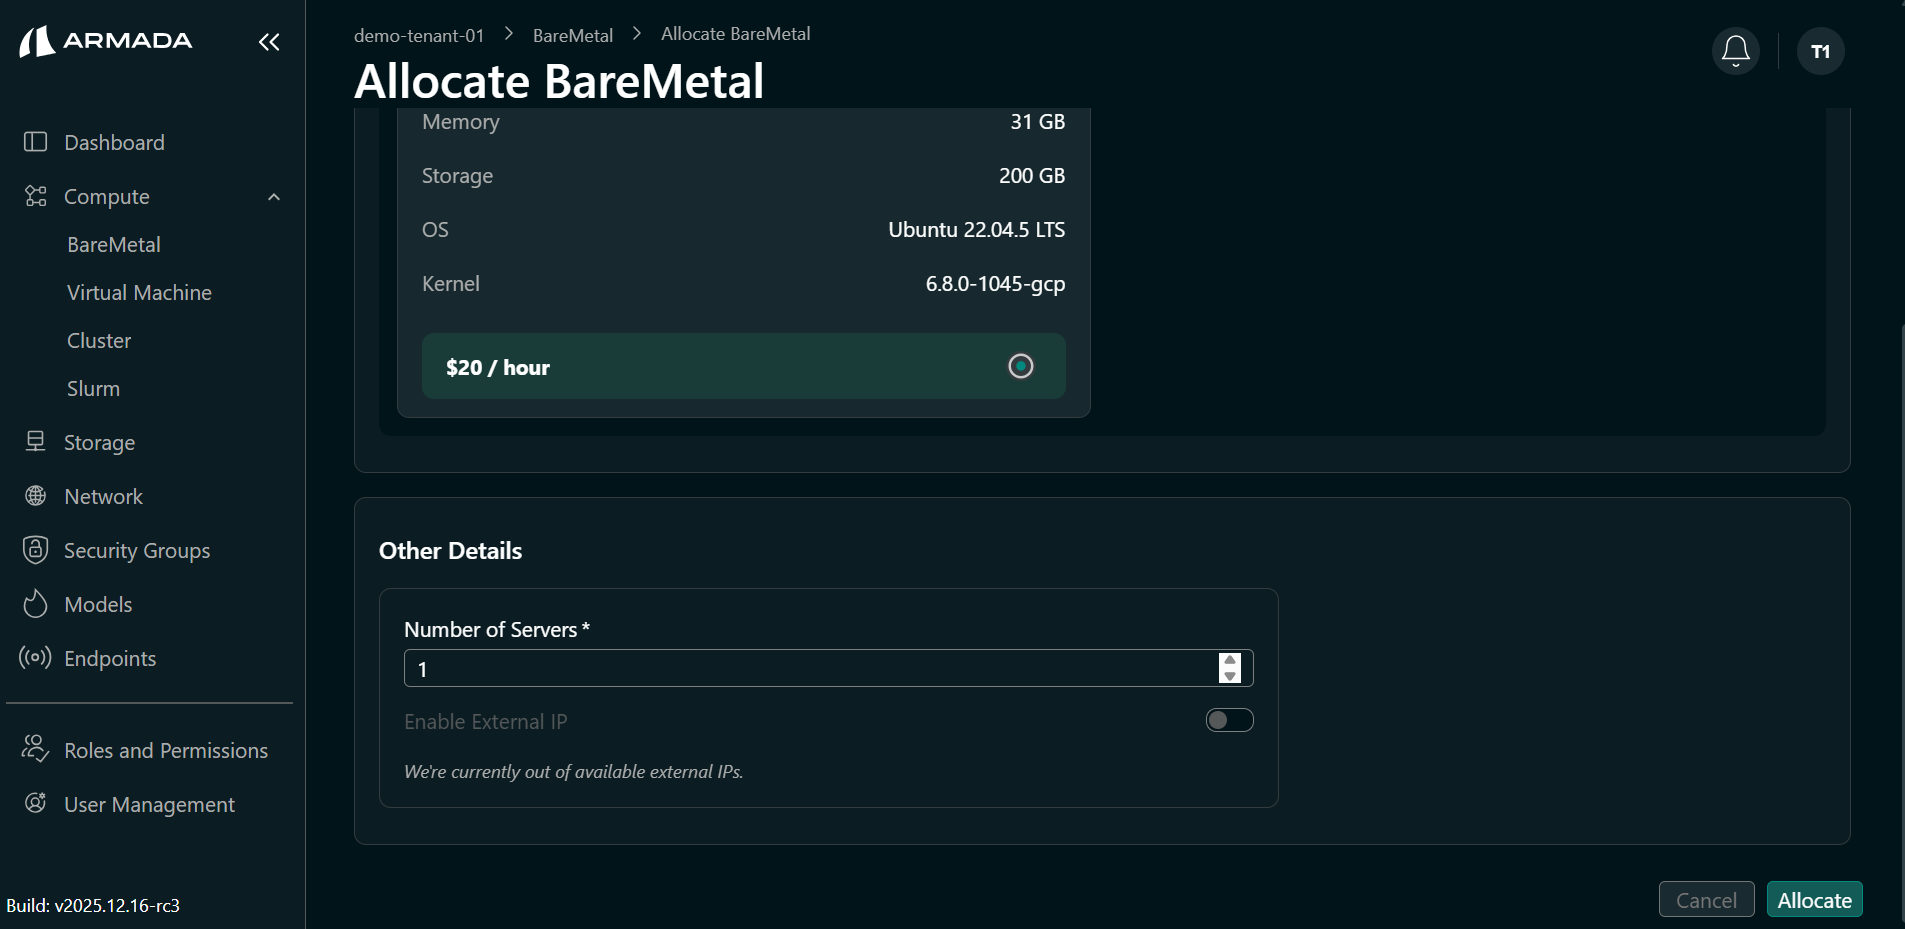Go to demo-tenant-01 breadcrumb link
Viewport: 1905px width, 929px height.
419,36
